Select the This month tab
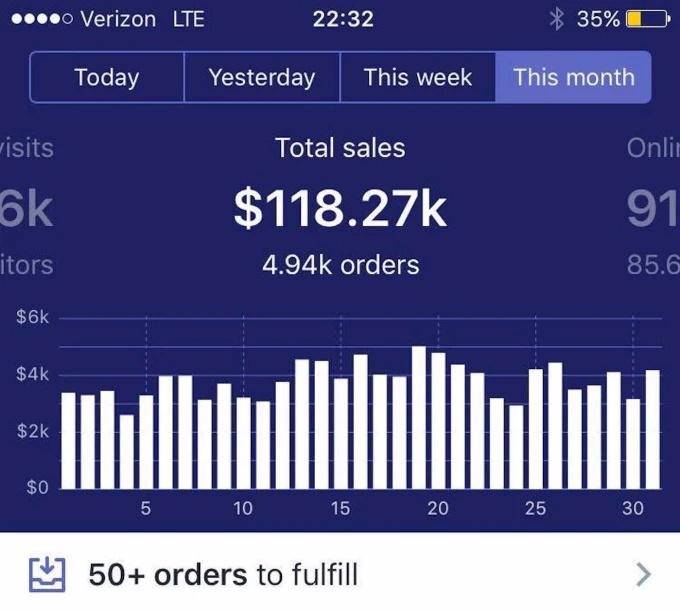Viewport: 680px width, 611px height. pos(573,77)
